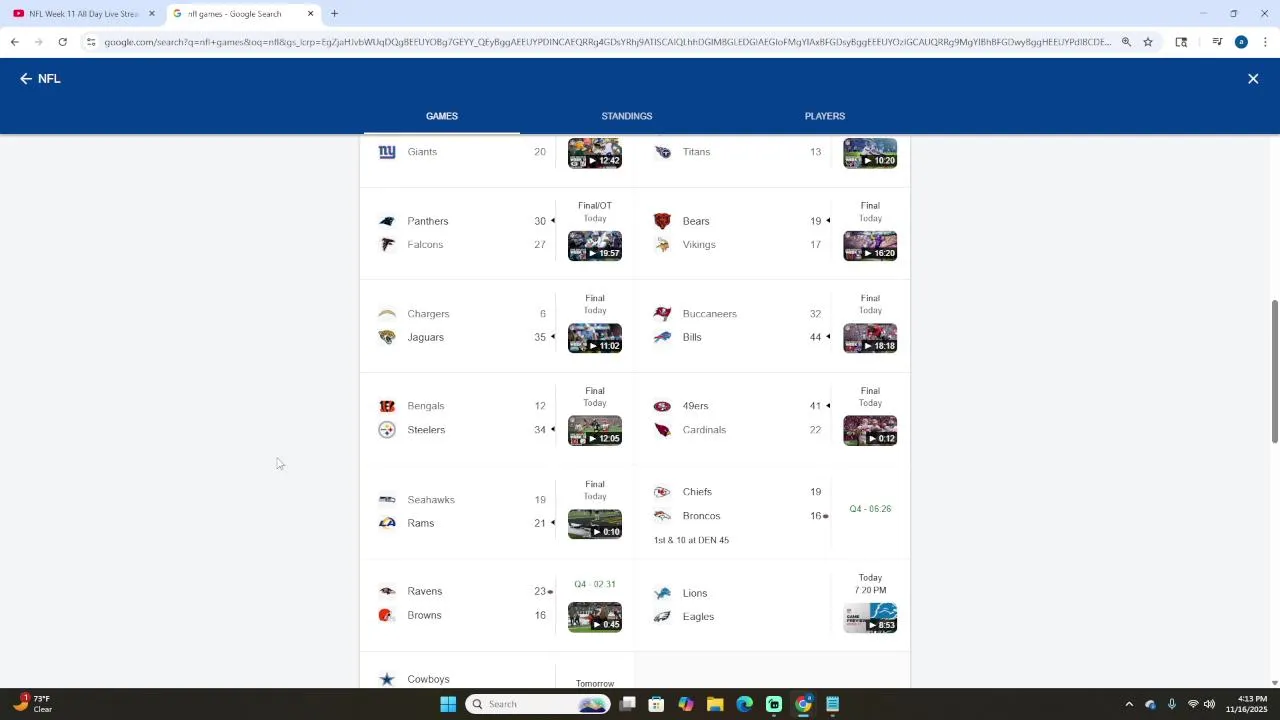Play Bears vs Vikings 16:20 highlights

tap(870, 245)
